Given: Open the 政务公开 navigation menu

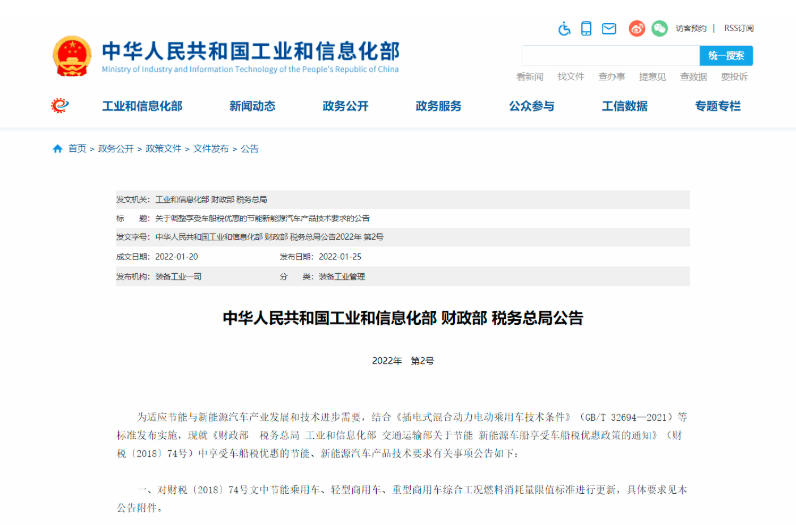Looking at the screenshot, I should click(346, 106).
